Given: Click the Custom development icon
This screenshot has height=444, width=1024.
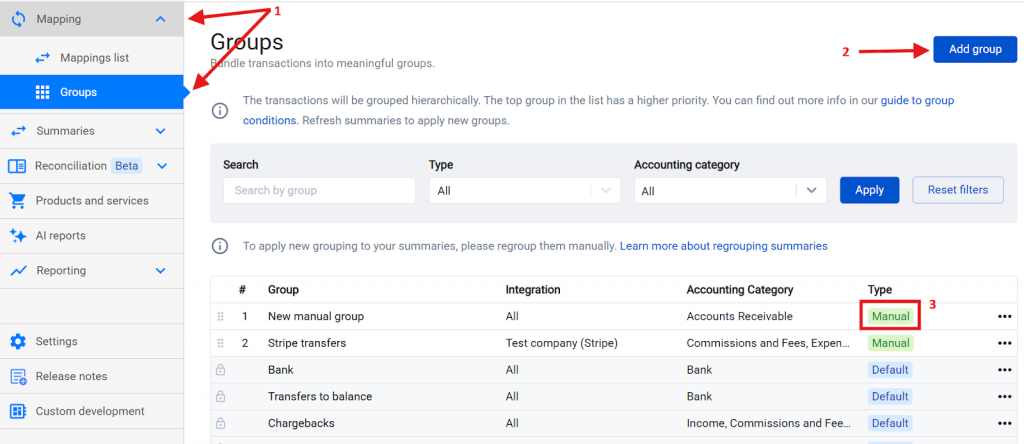Looking at the screenshot, I should (x=17, y=412).
